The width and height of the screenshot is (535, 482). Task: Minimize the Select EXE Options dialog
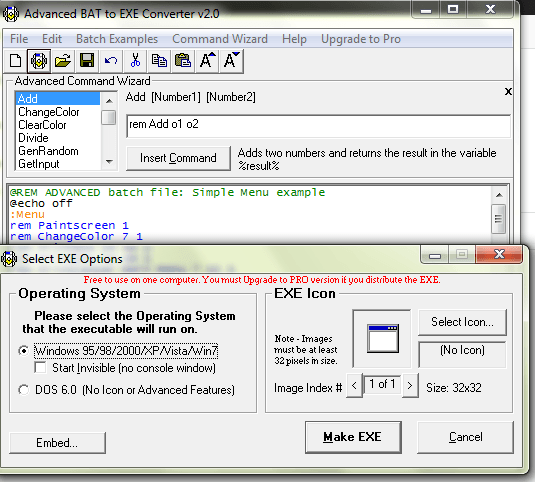coord(435,254)
